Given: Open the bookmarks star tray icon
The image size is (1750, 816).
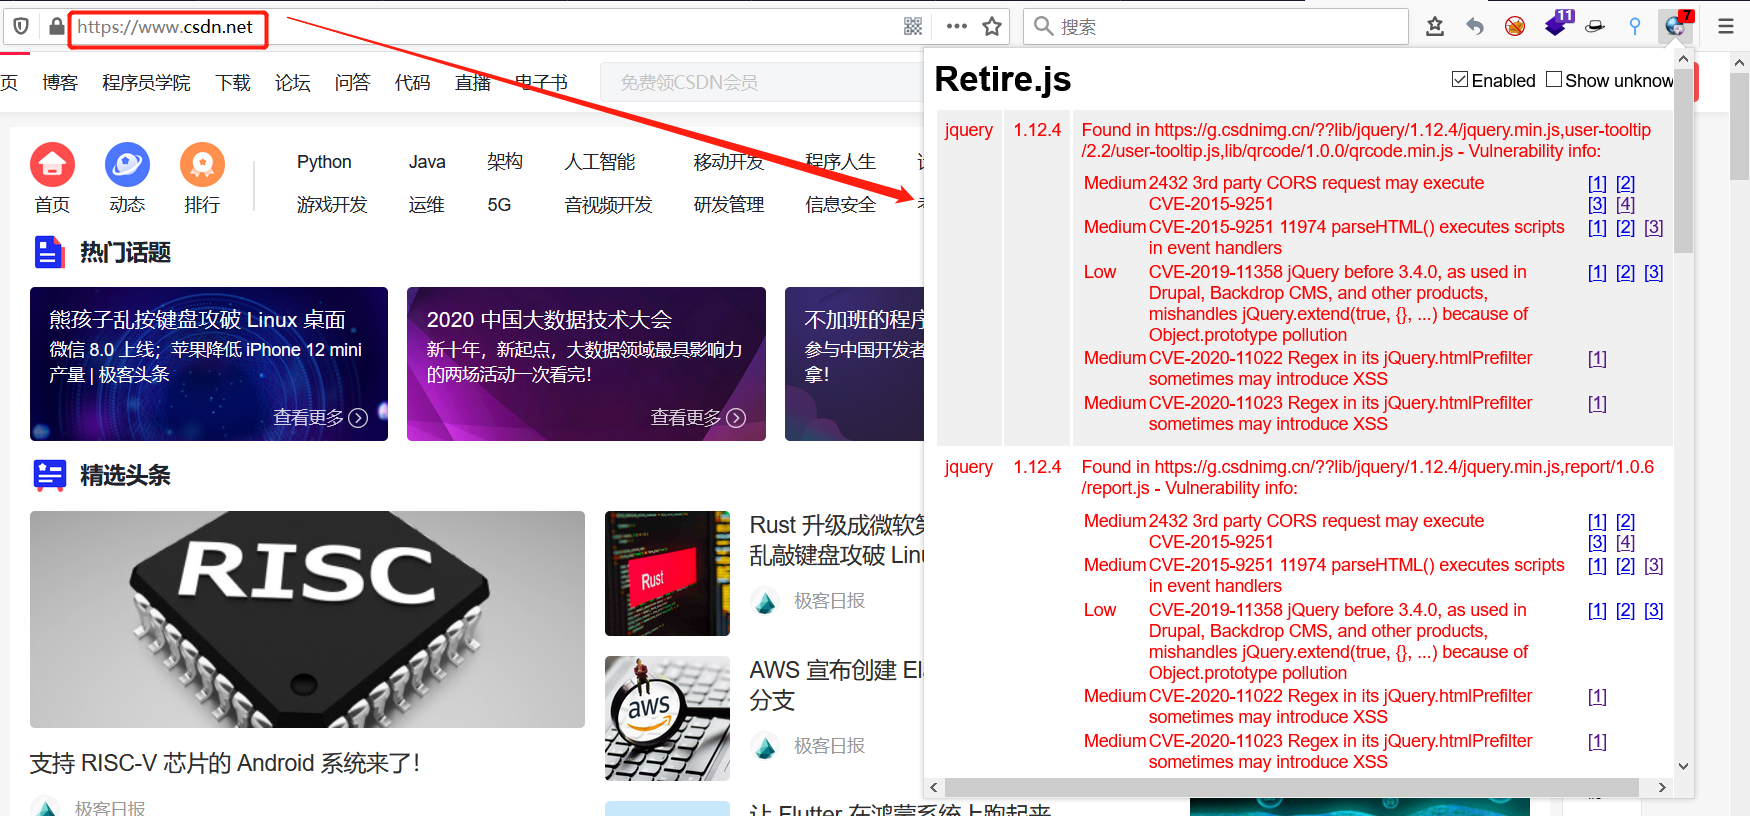Looking at the screenshot, I should 1435,27.
